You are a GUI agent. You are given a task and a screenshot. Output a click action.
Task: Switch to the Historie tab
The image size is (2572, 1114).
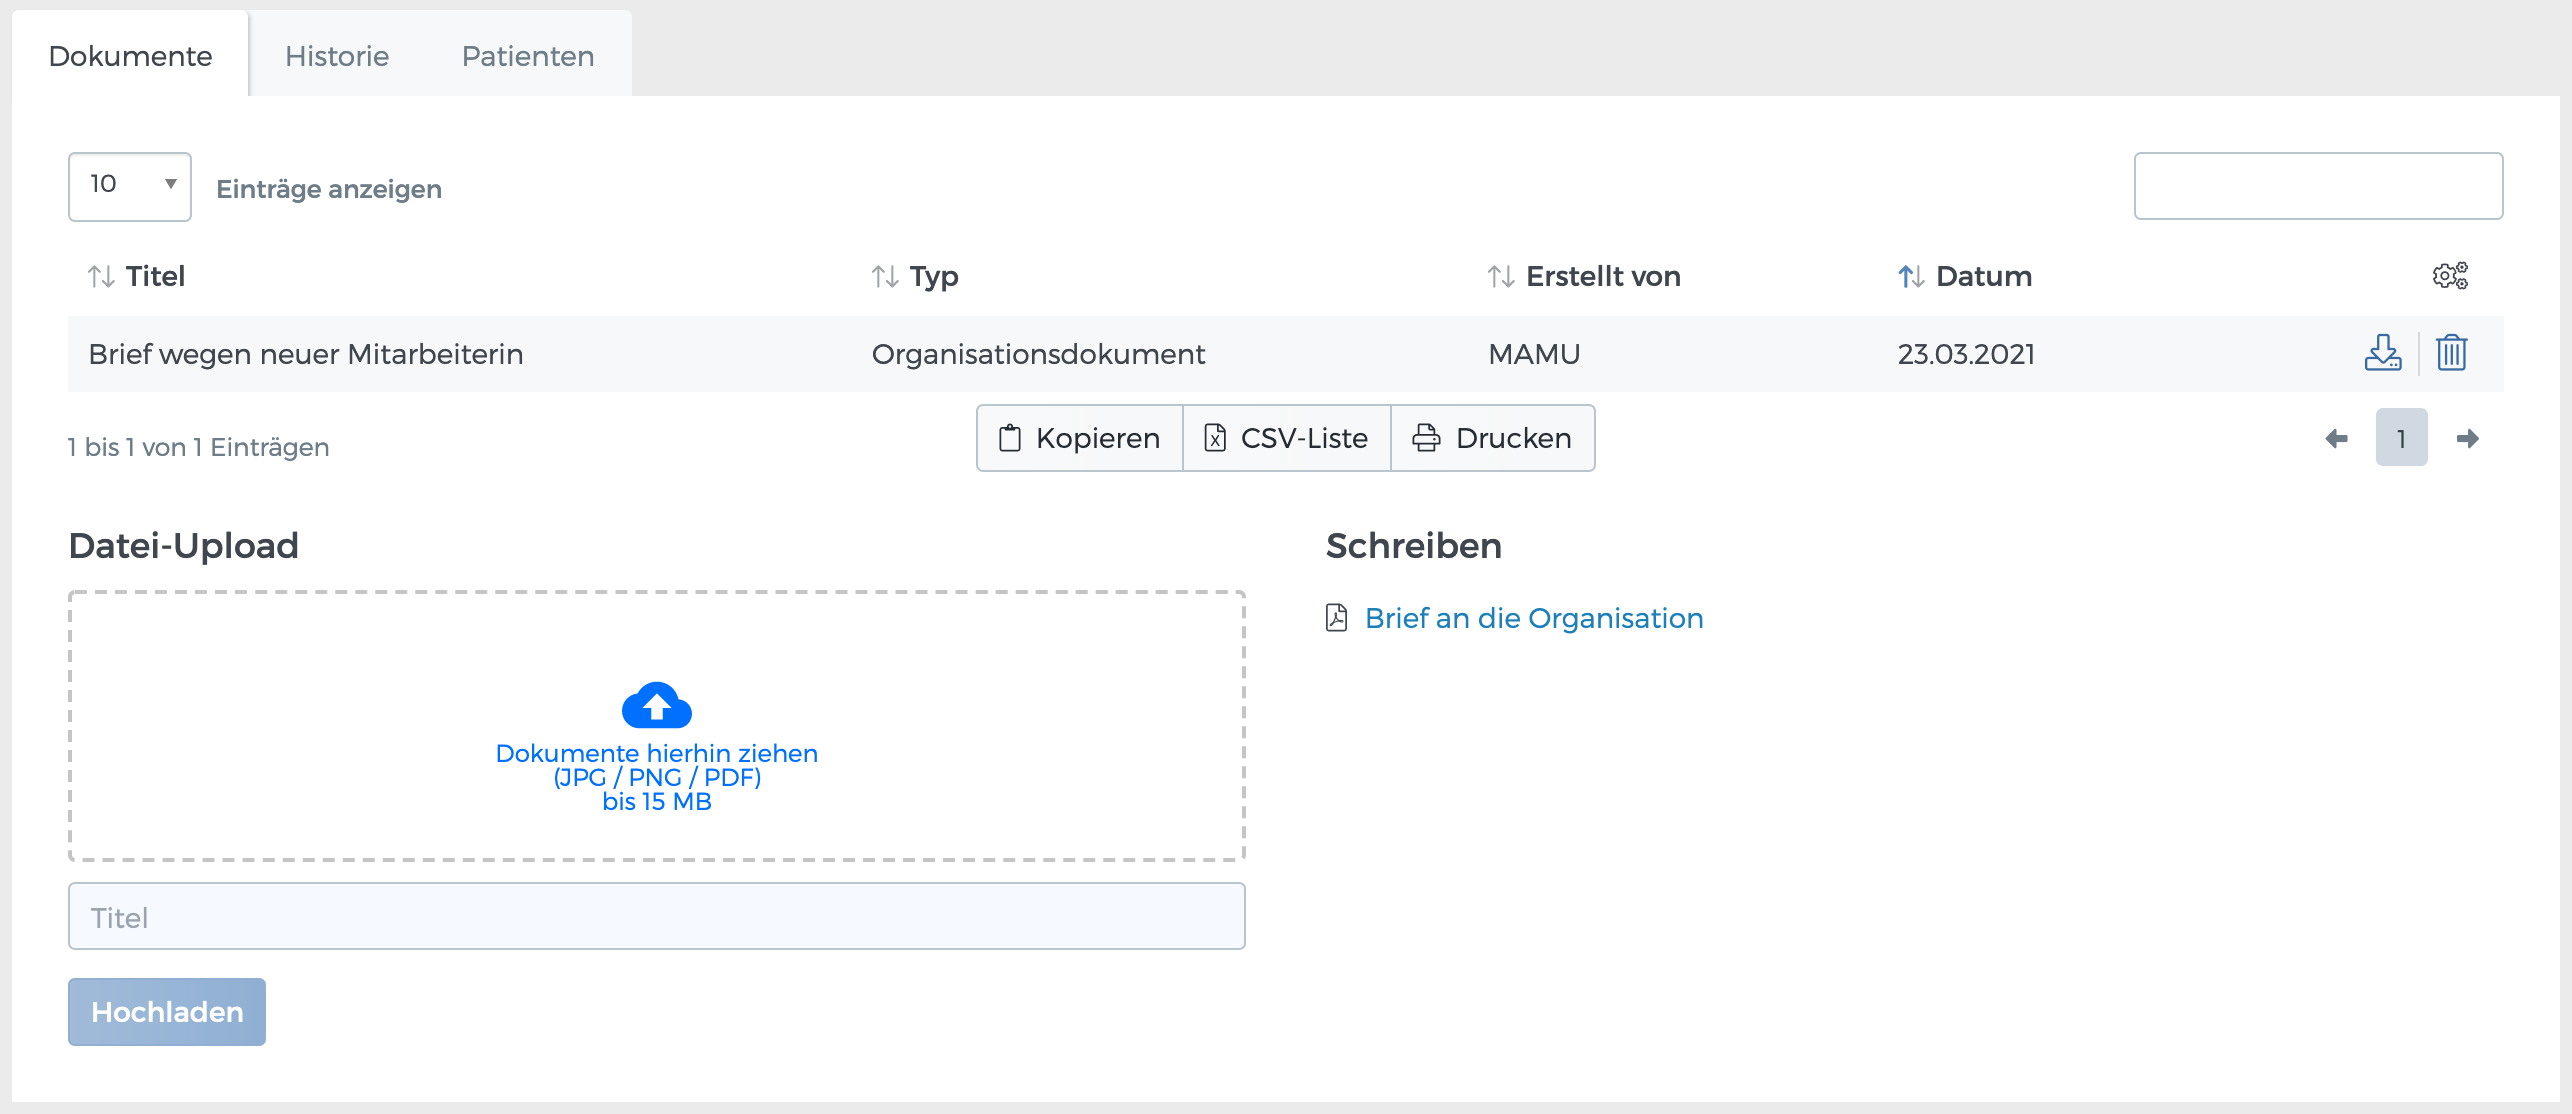click(x=336, y=55)
